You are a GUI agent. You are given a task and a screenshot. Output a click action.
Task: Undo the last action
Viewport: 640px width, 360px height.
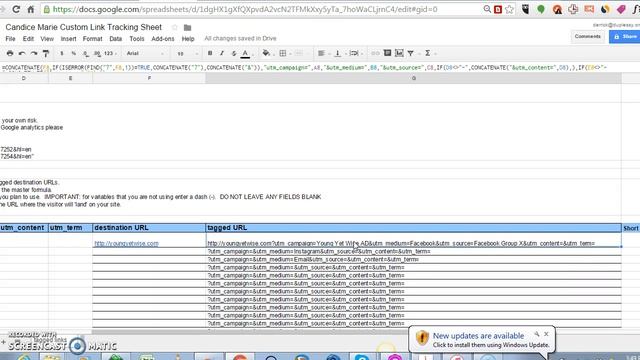point(22,53)
